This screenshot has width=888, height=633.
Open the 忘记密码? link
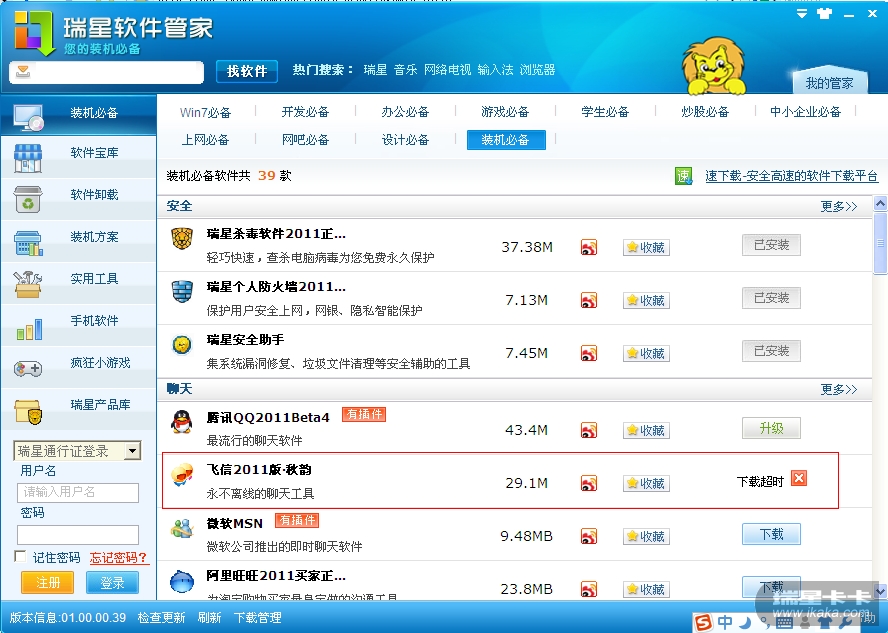pos(118,558)
